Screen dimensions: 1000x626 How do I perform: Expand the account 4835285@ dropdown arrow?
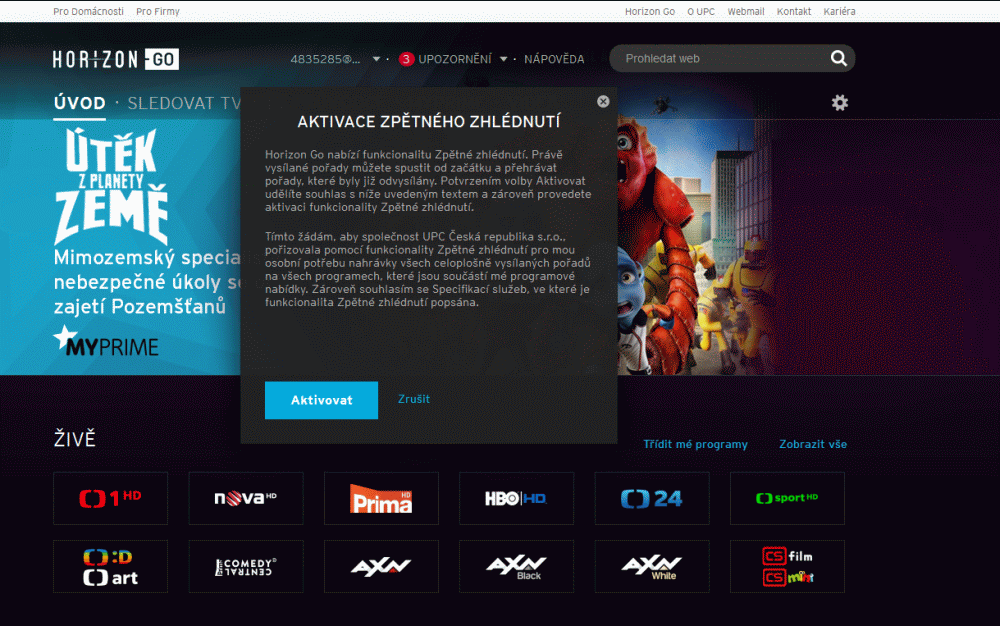click(376, 59)
